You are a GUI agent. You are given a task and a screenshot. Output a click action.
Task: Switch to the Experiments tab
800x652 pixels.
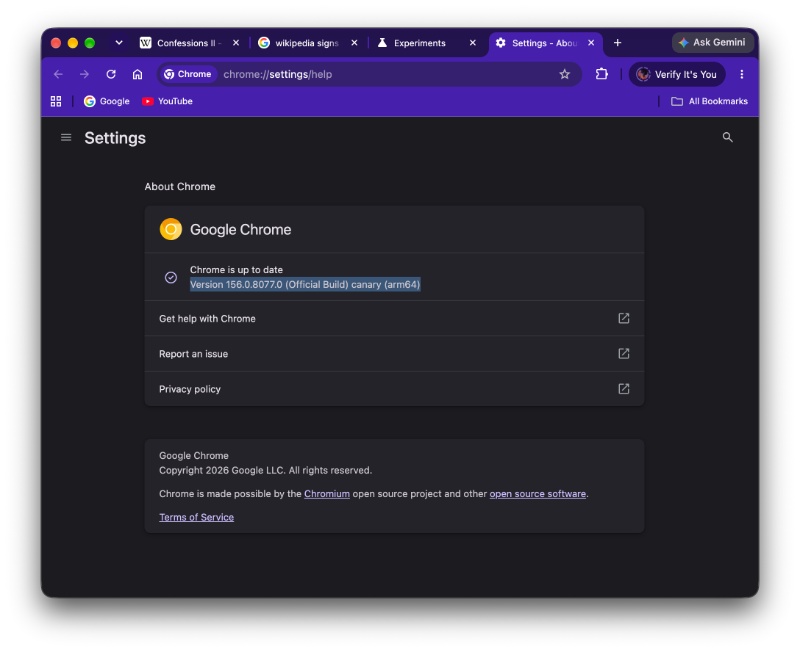[418, 43]
